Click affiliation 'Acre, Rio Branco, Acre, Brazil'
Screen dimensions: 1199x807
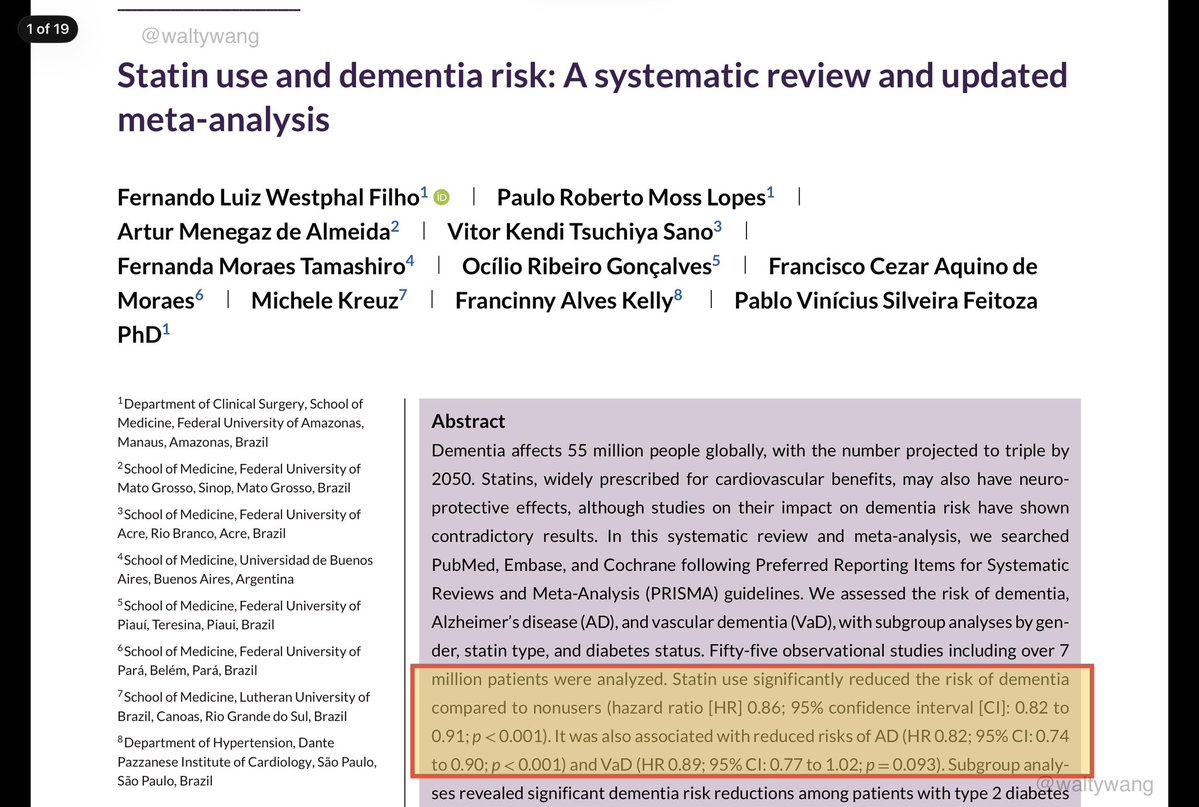201,534
